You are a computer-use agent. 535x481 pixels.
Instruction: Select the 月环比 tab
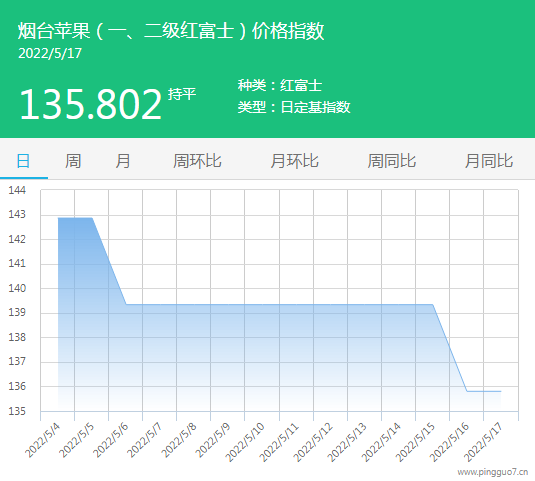[294, 161]
